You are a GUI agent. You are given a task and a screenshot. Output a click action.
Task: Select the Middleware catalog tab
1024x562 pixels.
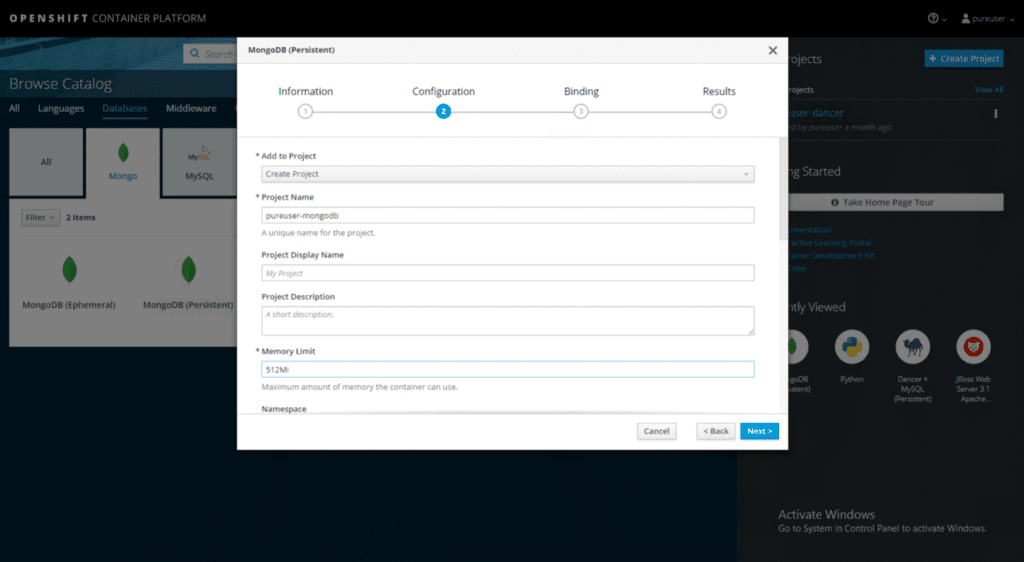(x=191, y=108)
